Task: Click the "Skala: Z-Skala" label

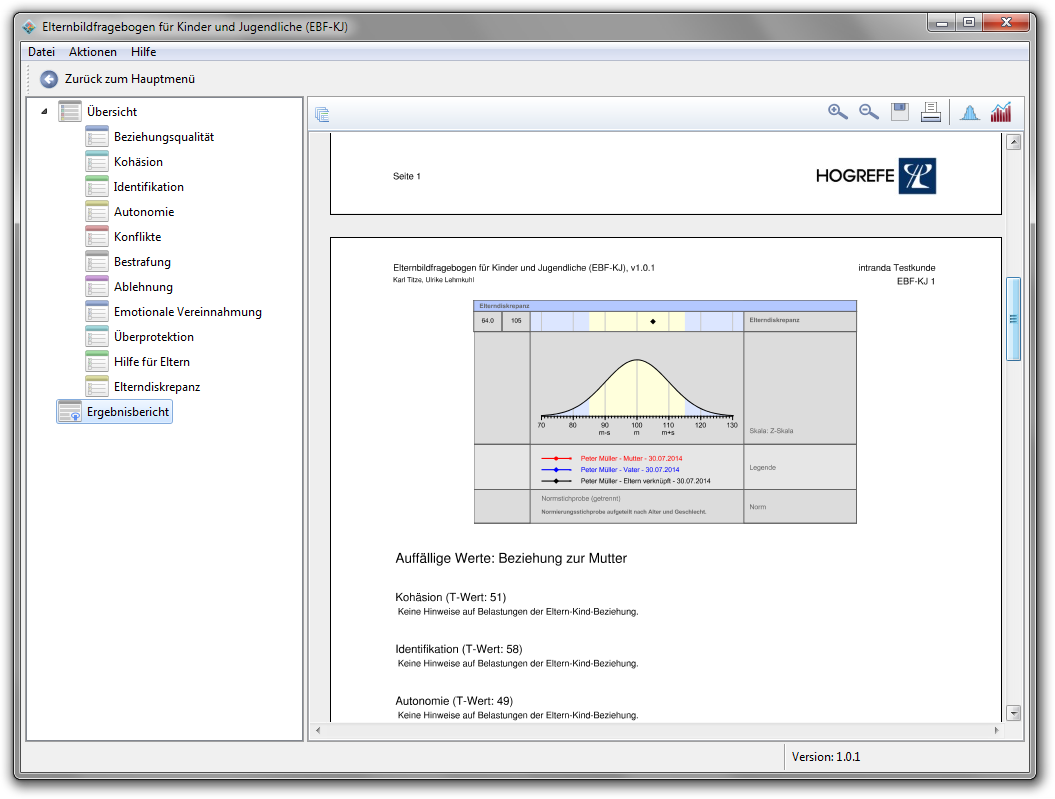Action: click(771, 431)
